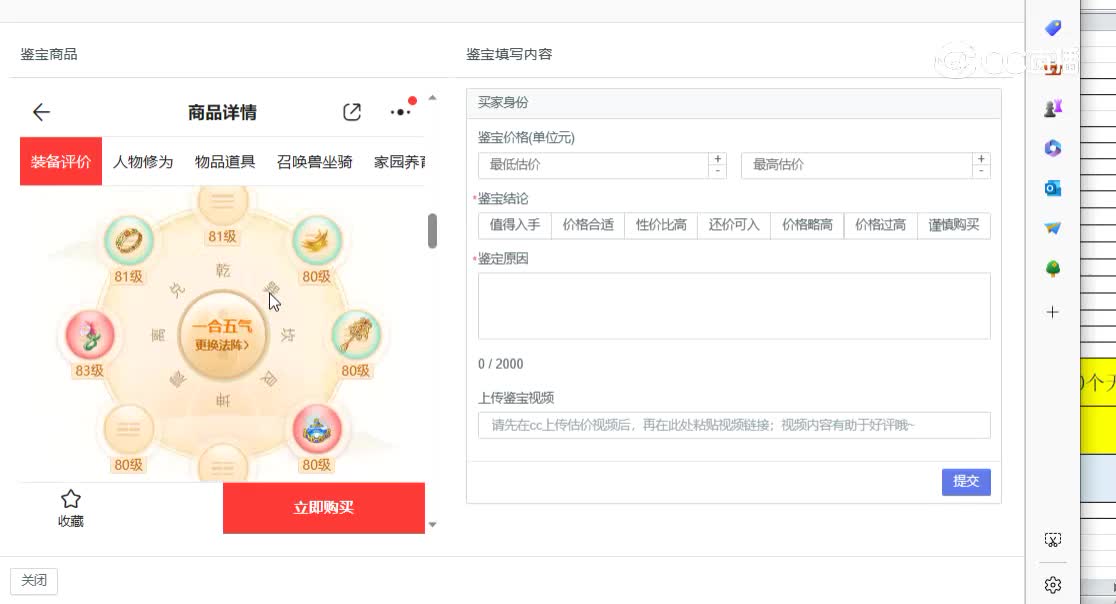Select the 谨慎购买 conclusion option
This screenshot has height=604, width=1116.
(x=953, y=226)
